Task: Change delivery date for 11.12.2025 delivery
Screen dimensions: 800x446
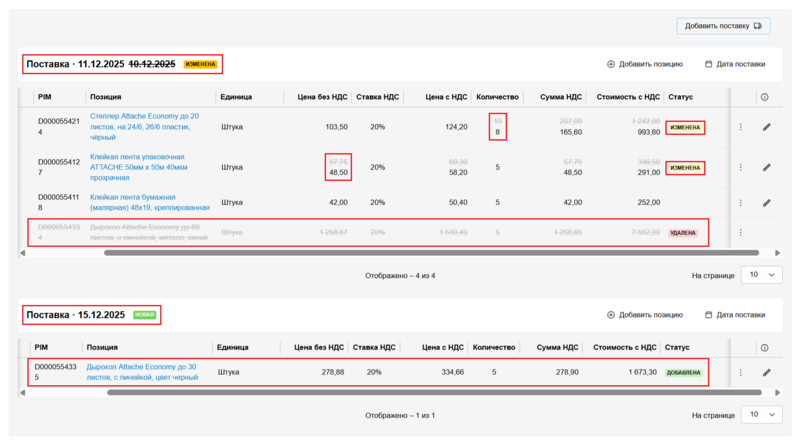Action: tap(735, 64)
